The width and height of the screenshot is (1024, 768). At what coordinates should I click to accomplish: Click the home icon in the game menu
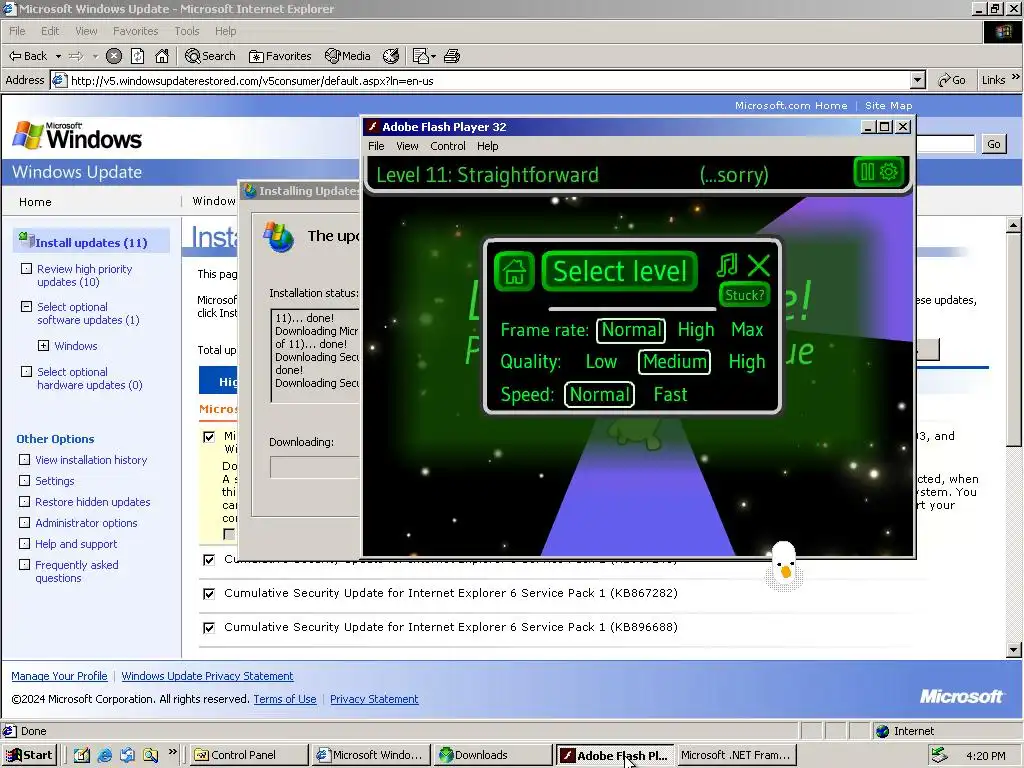point(515,271)
